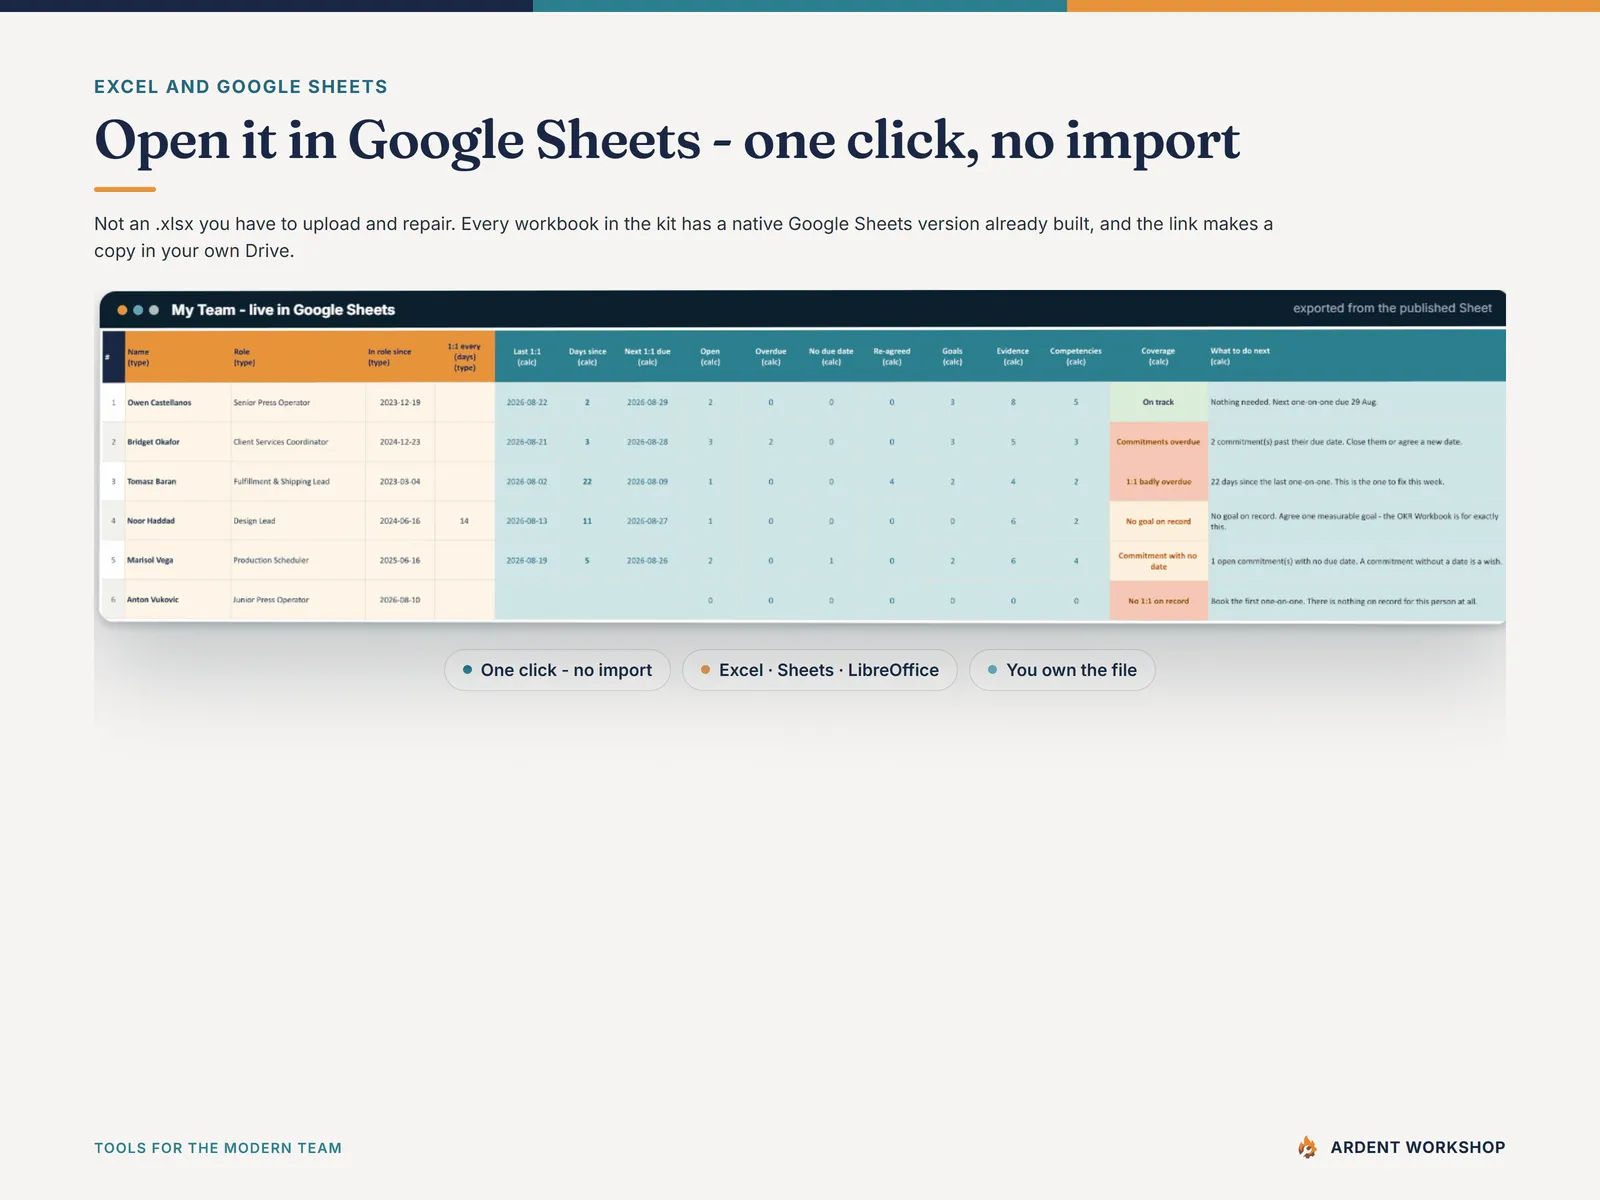1600x1200 pixels.
Task: Click the 'Commitments overdue' coverage cell
Action: coord(1158,442)
